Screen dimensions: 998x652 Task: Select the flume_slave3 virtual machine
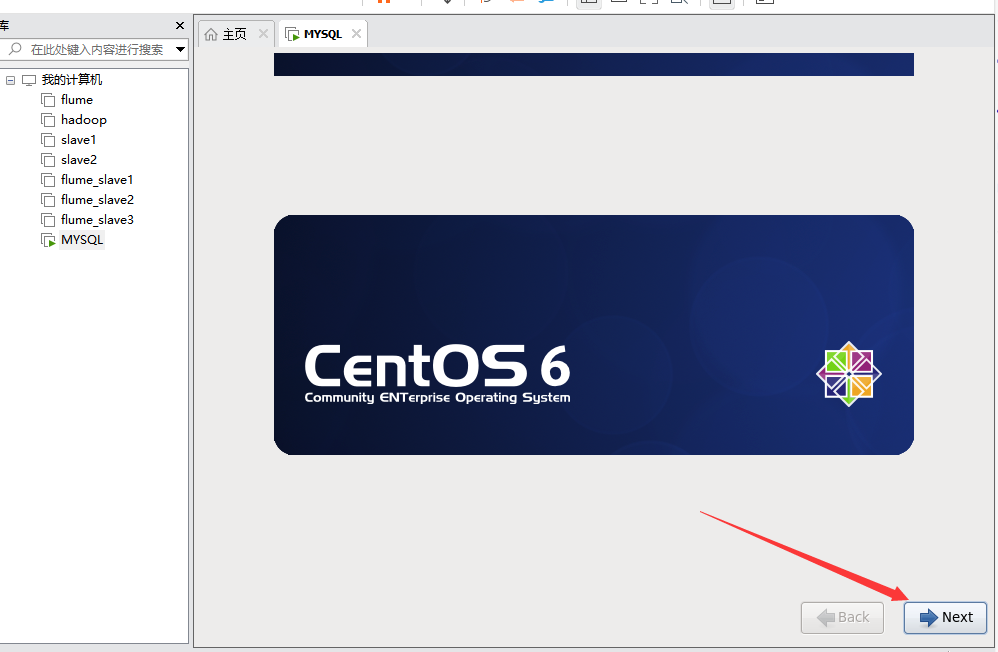97,220
